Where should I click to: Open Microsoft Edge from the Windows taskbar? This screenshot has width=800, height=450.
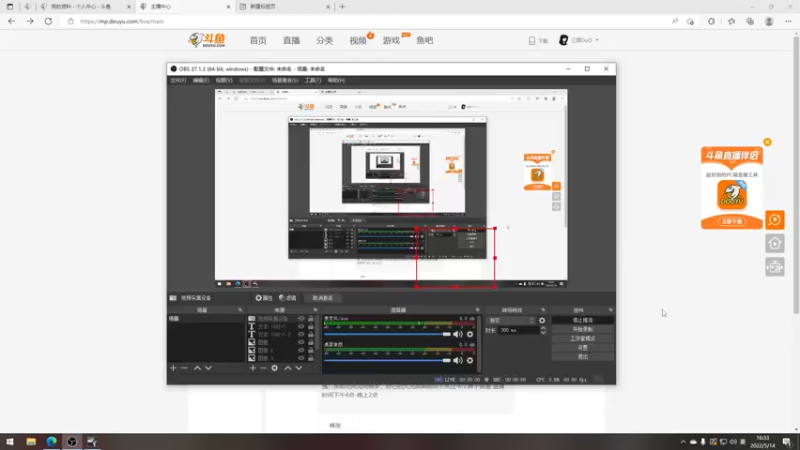pyautogui.click(x=52, y=442)
